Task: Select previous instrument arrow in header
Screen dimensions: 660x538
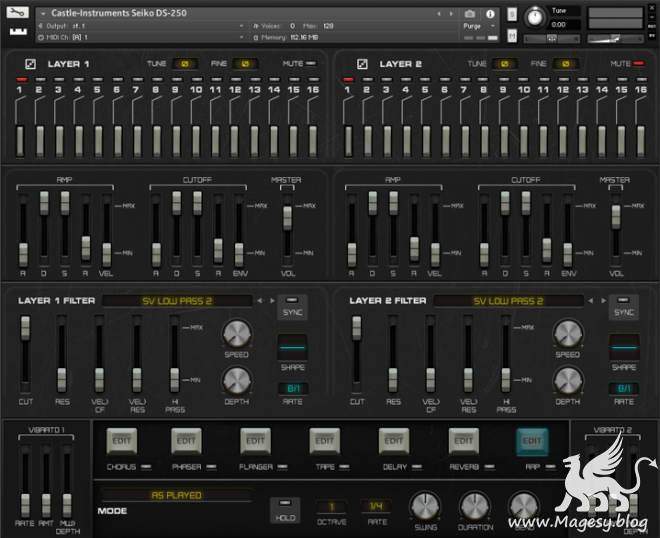Action: tap(439, 14)
